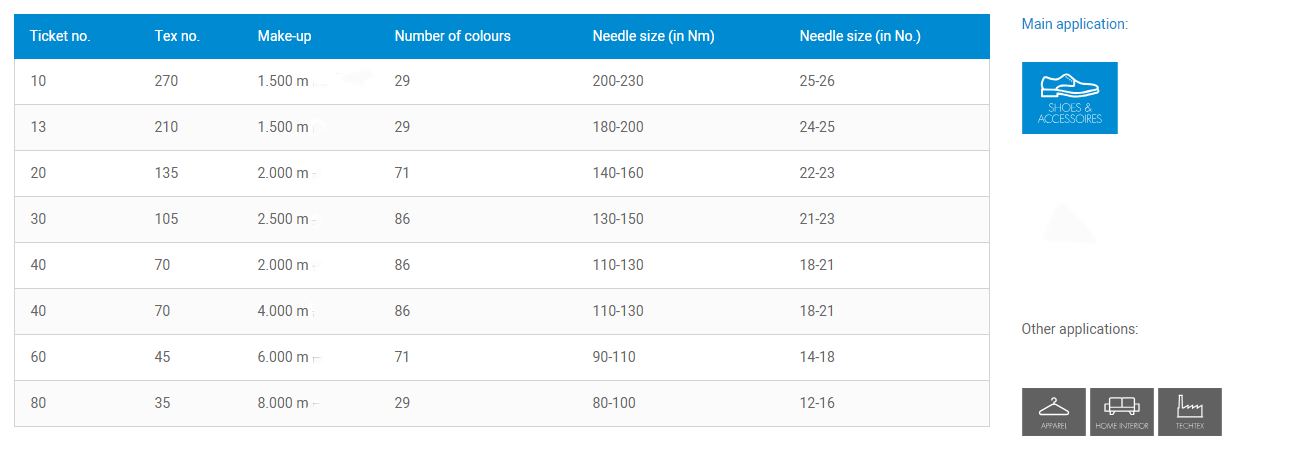Click the 12-16 needle number cell
Viewport: 1301px width, 449px height.
tap(817, 403)
